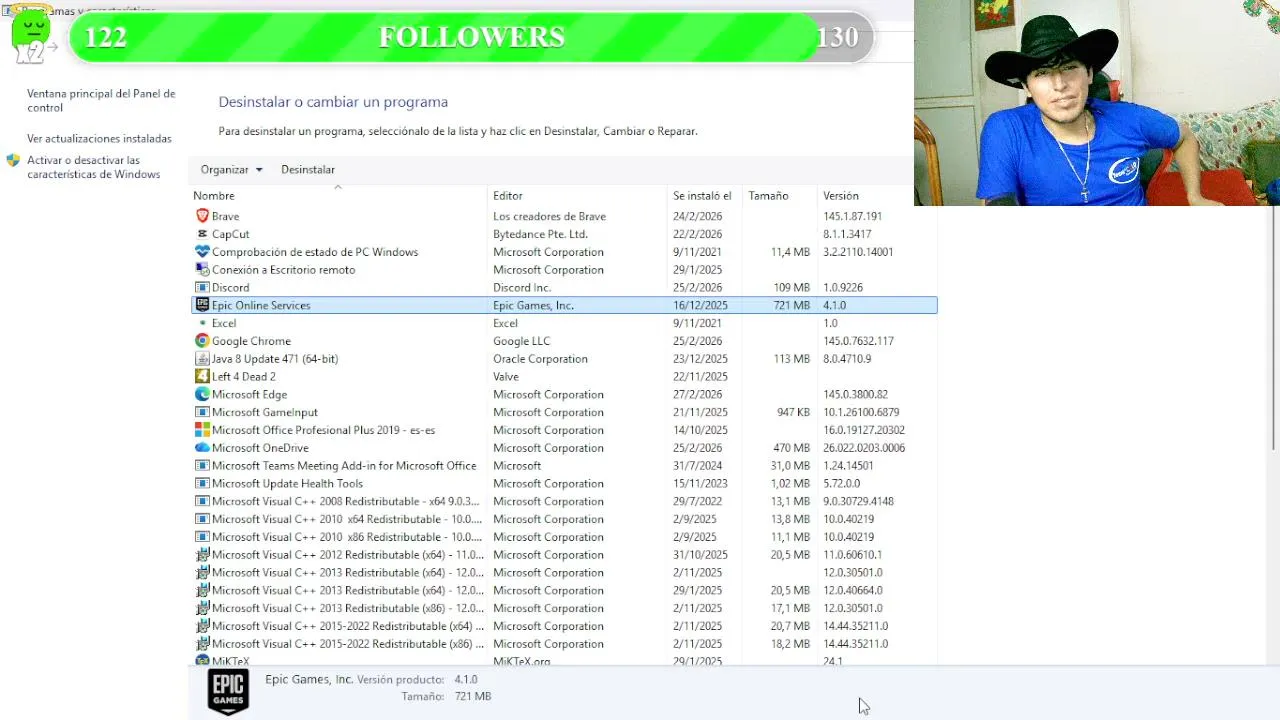This screenshot has width=1280, height=720.
Task: Click the Epic Online Services list icon
Action: pyautogui.click(x=202, y=305)
